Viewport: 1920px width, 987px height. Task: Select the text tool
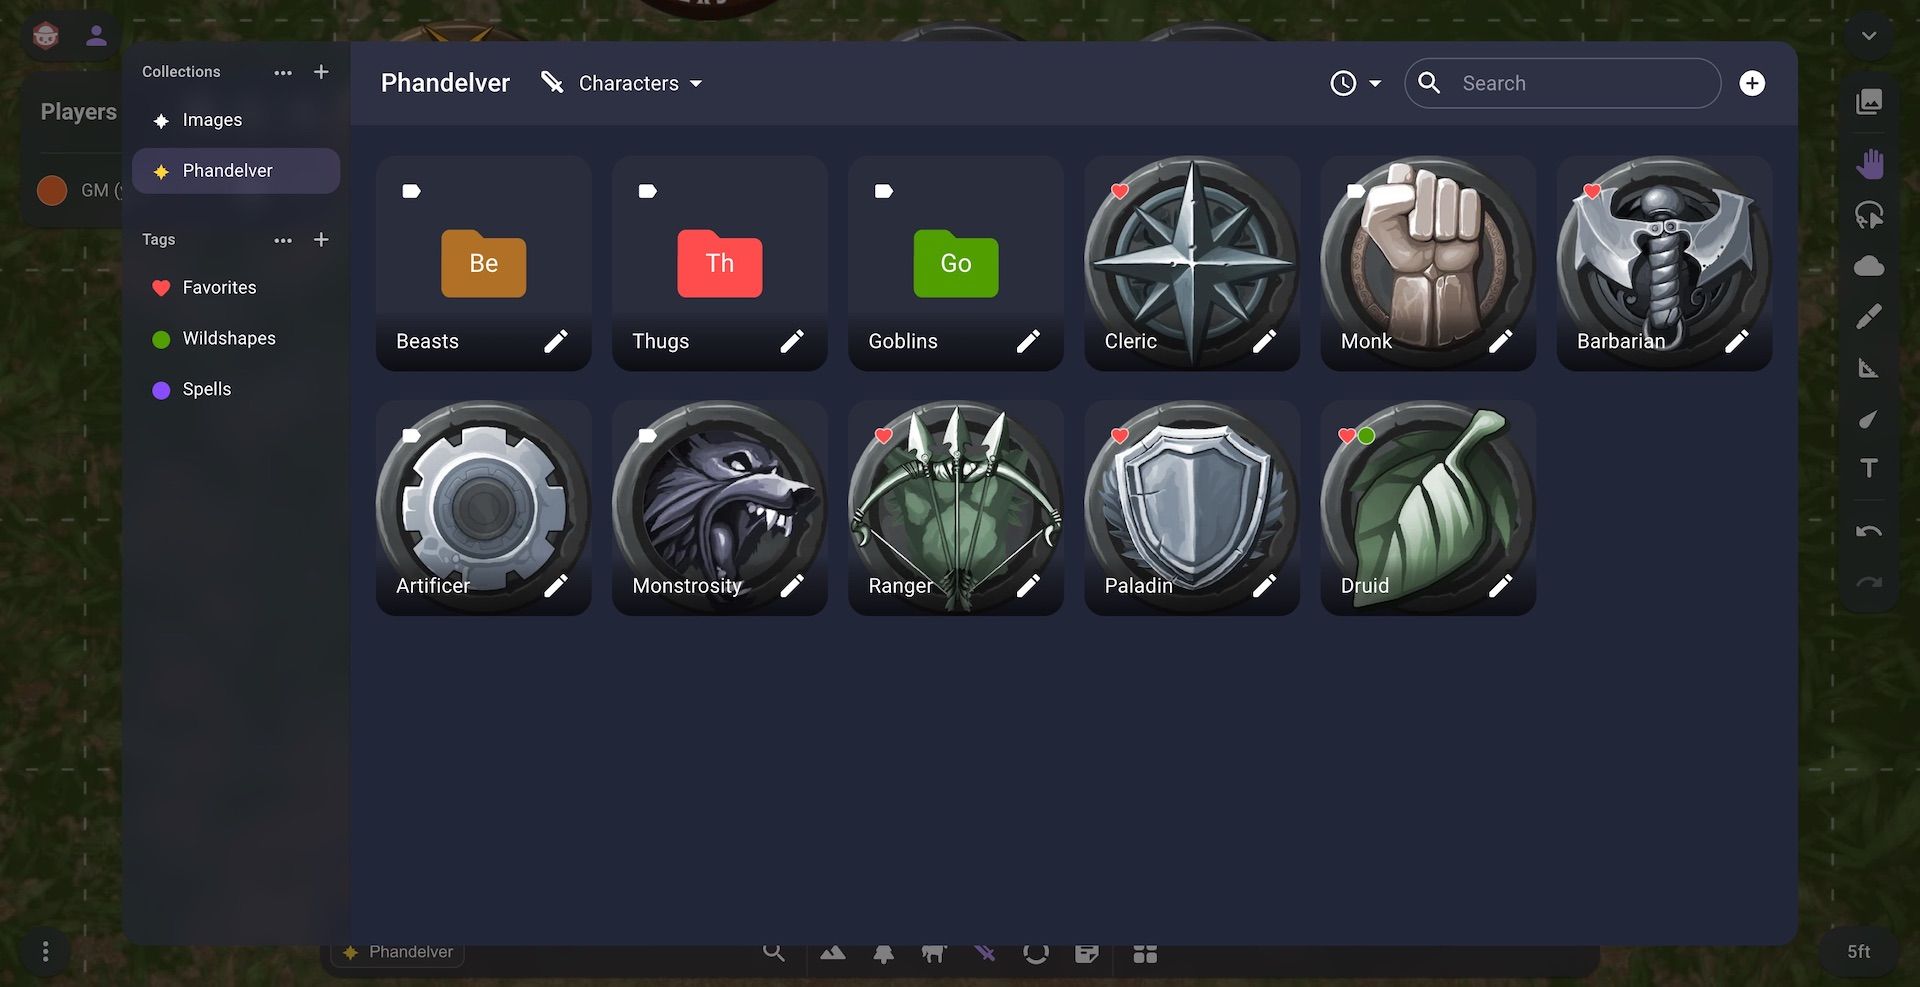click(x=1869, y=468)
